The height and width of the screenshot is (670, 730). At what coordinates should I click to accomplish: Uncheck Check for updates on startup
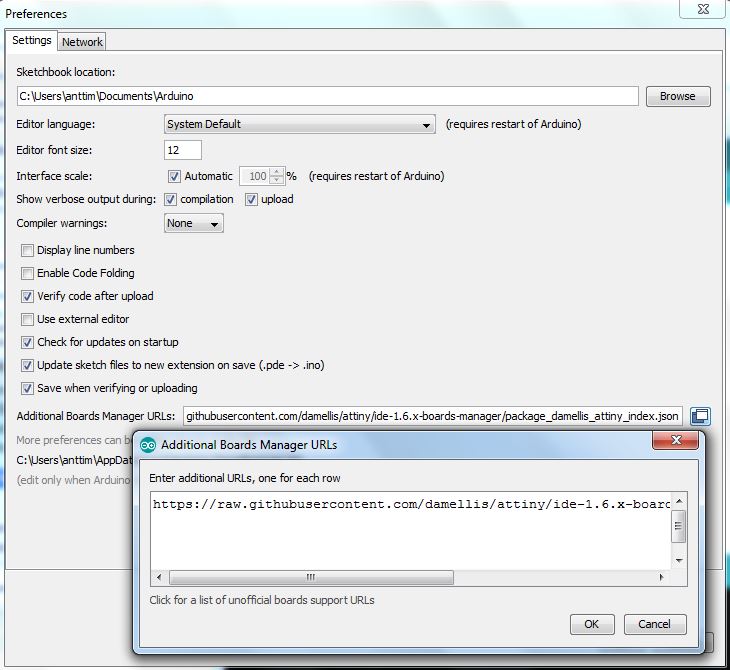27,343
